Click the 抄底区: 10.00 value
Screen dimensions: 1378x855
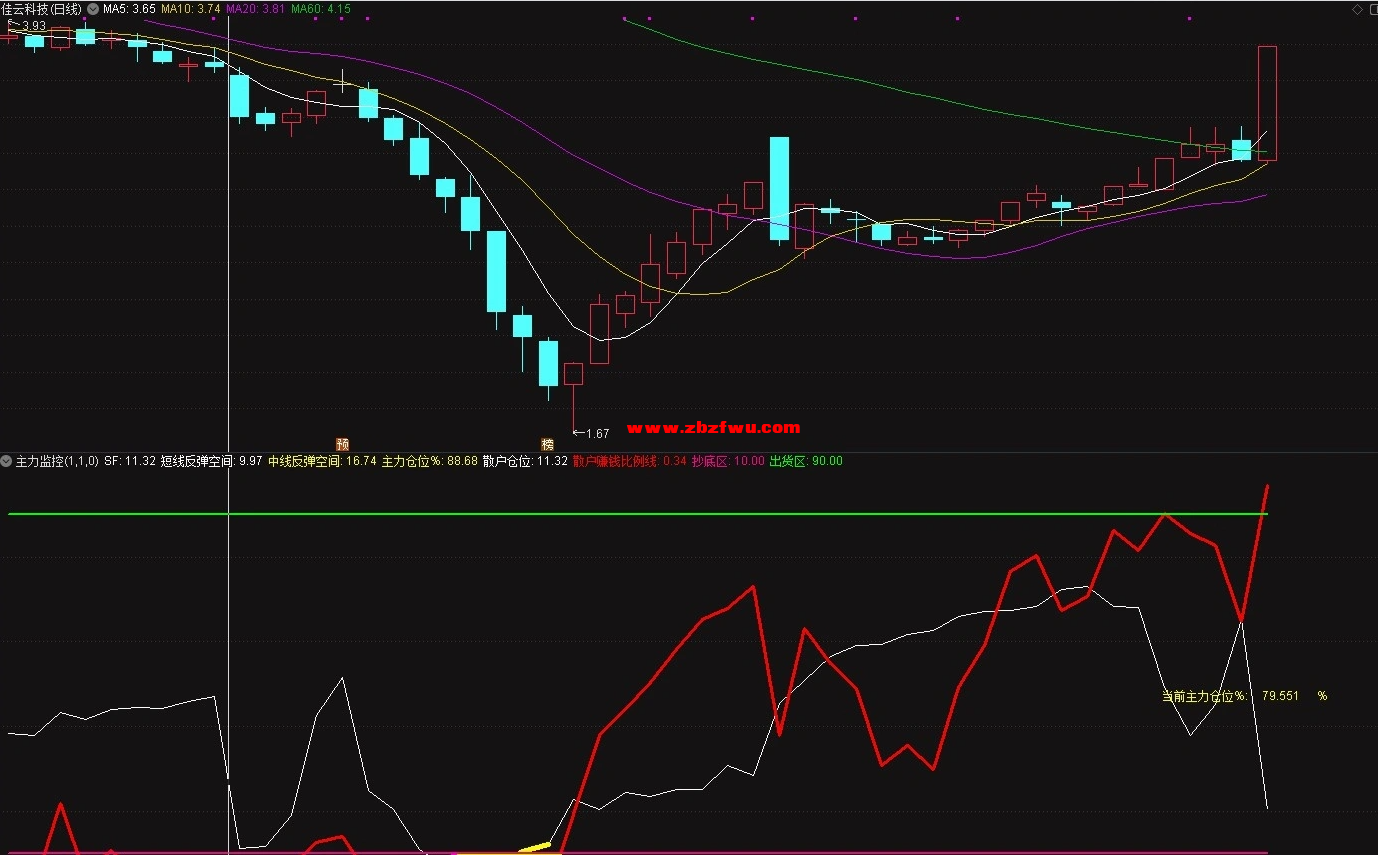pyautogui.click(x=728, y=461)
